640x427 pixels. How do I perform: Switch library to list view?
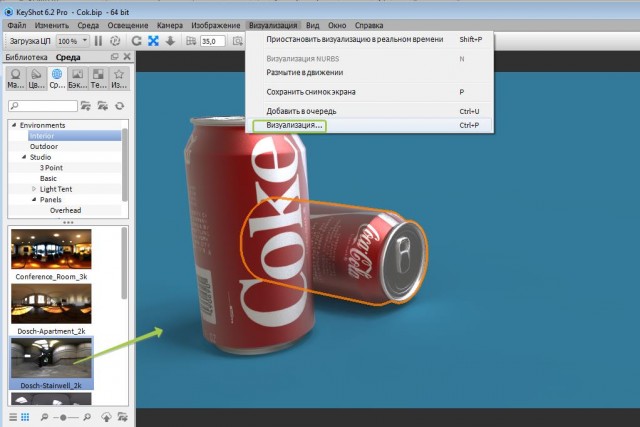(x=13, y=416)
